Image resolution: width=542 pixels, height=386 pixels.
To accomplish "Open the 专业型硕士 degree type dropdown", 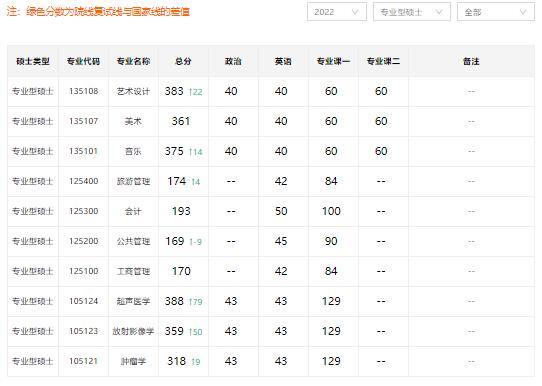I will (412, 12).
